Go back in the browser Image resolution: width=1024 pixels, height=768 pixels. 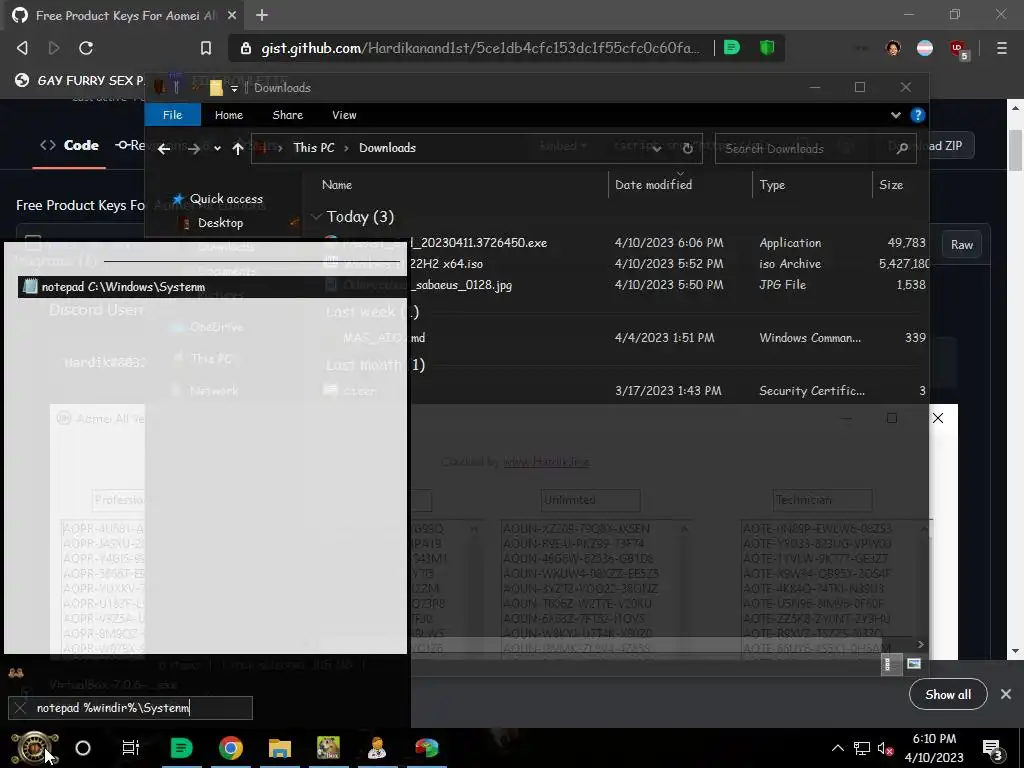(22, 48)
